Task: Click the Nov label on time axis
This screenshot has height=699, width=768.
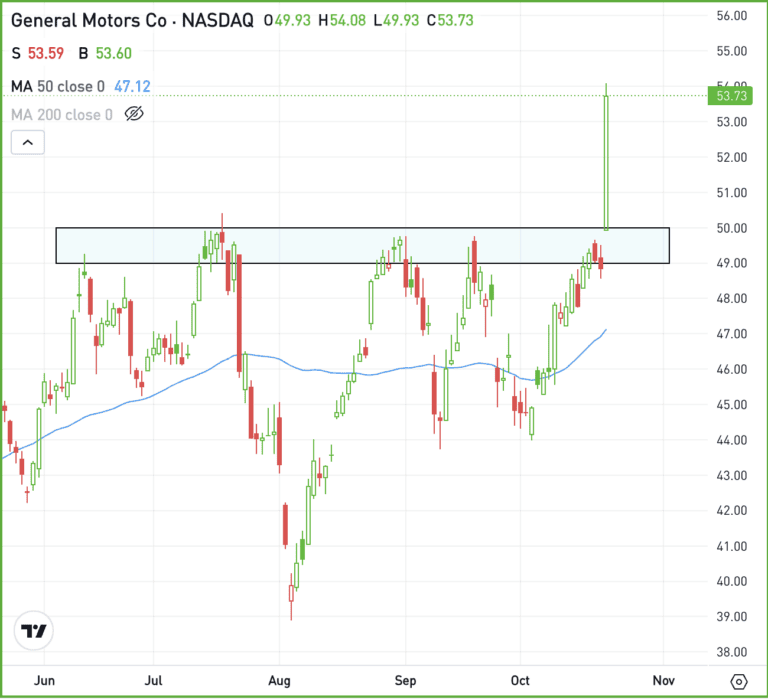Action: (664, 681)
